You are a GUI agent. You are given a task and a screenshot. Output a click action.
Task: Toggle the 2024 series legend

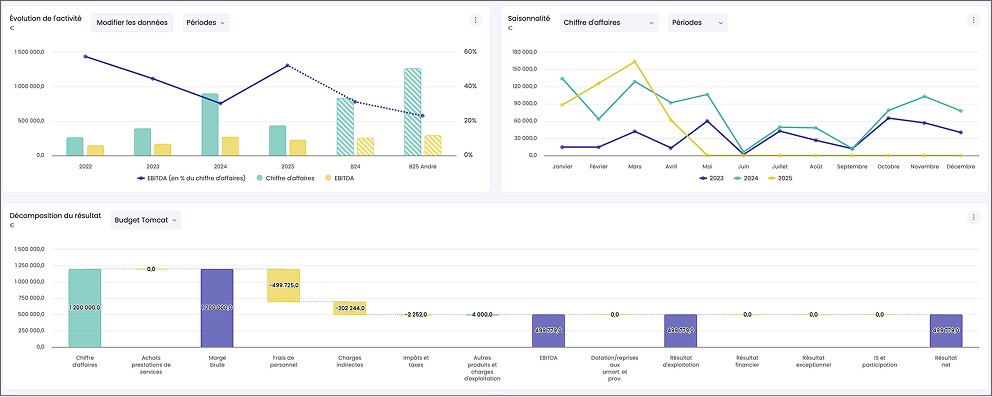(x=747, y=178)
